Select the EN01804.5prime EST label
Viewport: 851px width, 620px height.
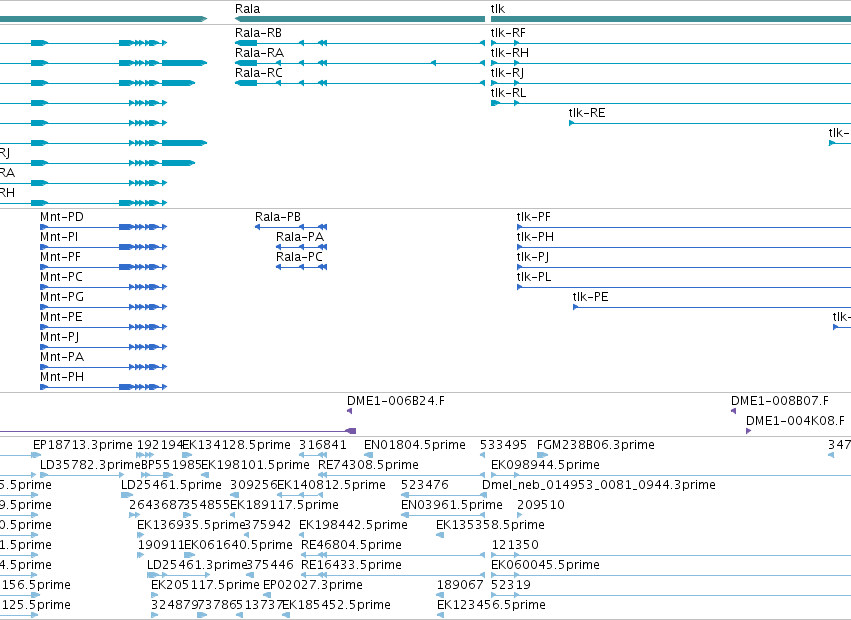pyautogui.click(x=415, y=445)
